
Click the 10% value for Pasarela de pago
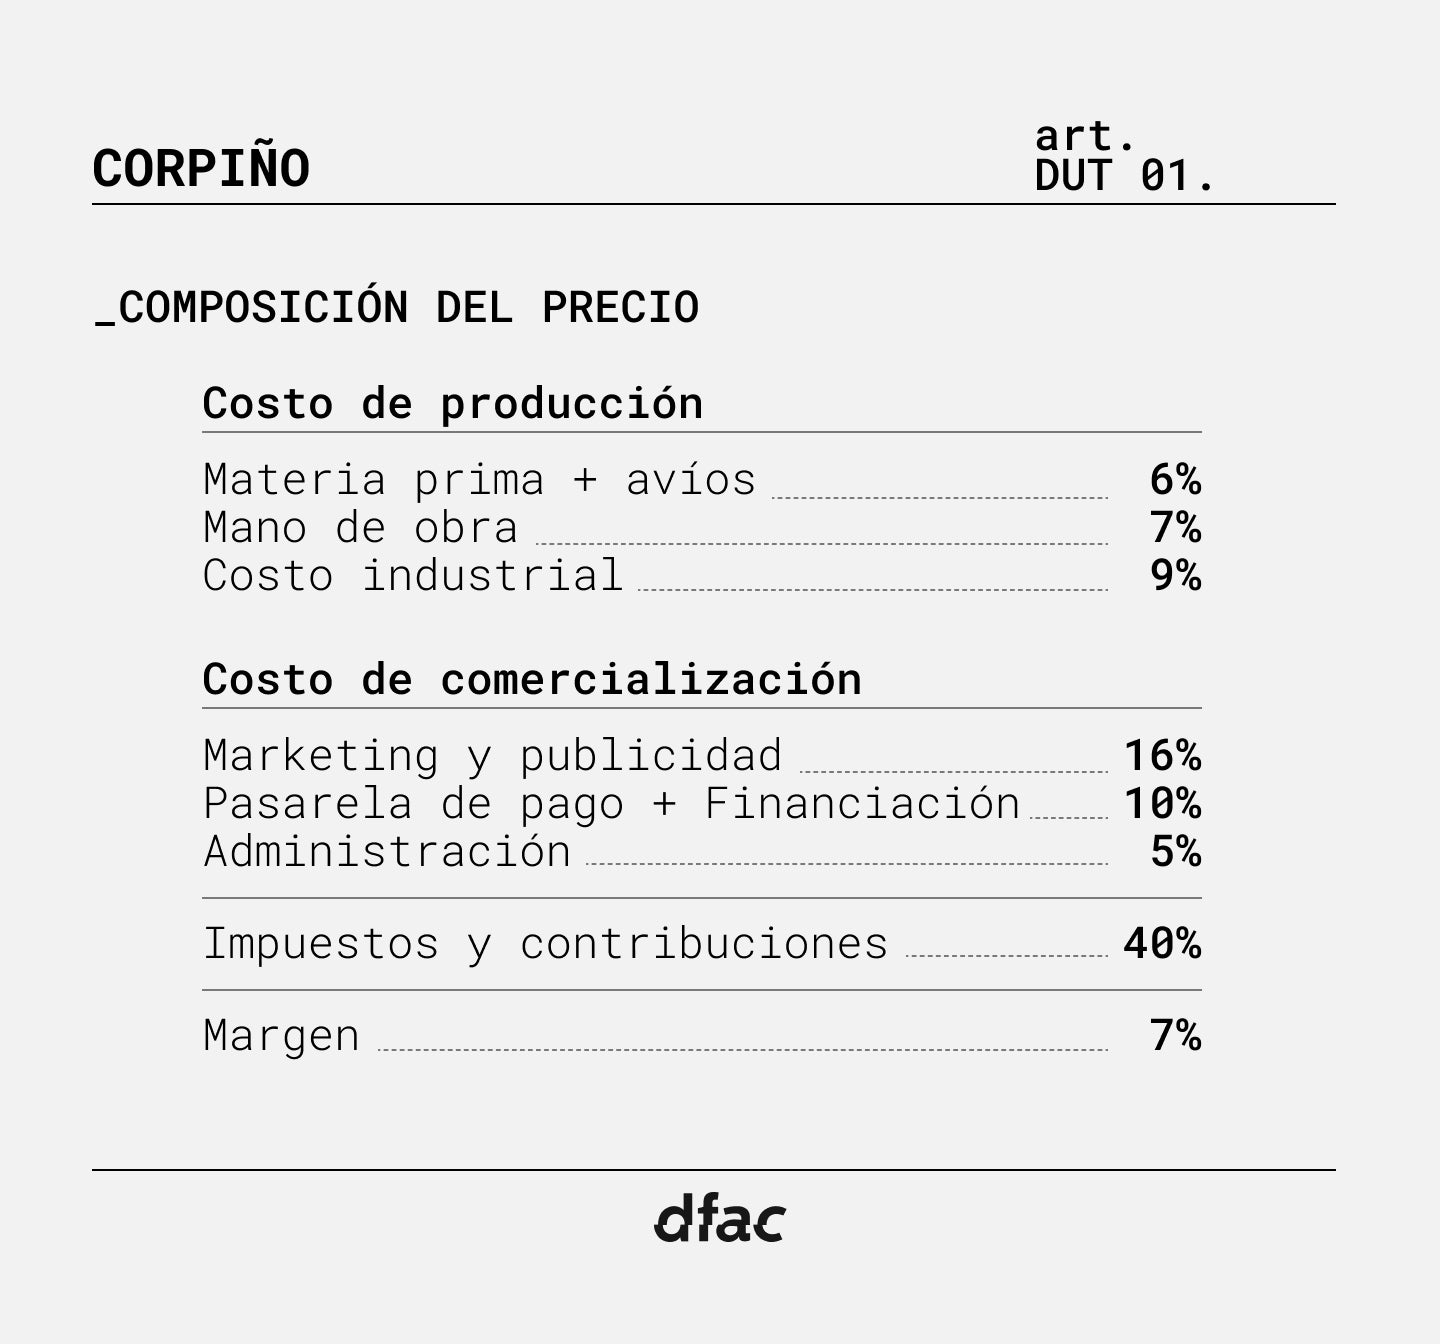[1162, 804]
